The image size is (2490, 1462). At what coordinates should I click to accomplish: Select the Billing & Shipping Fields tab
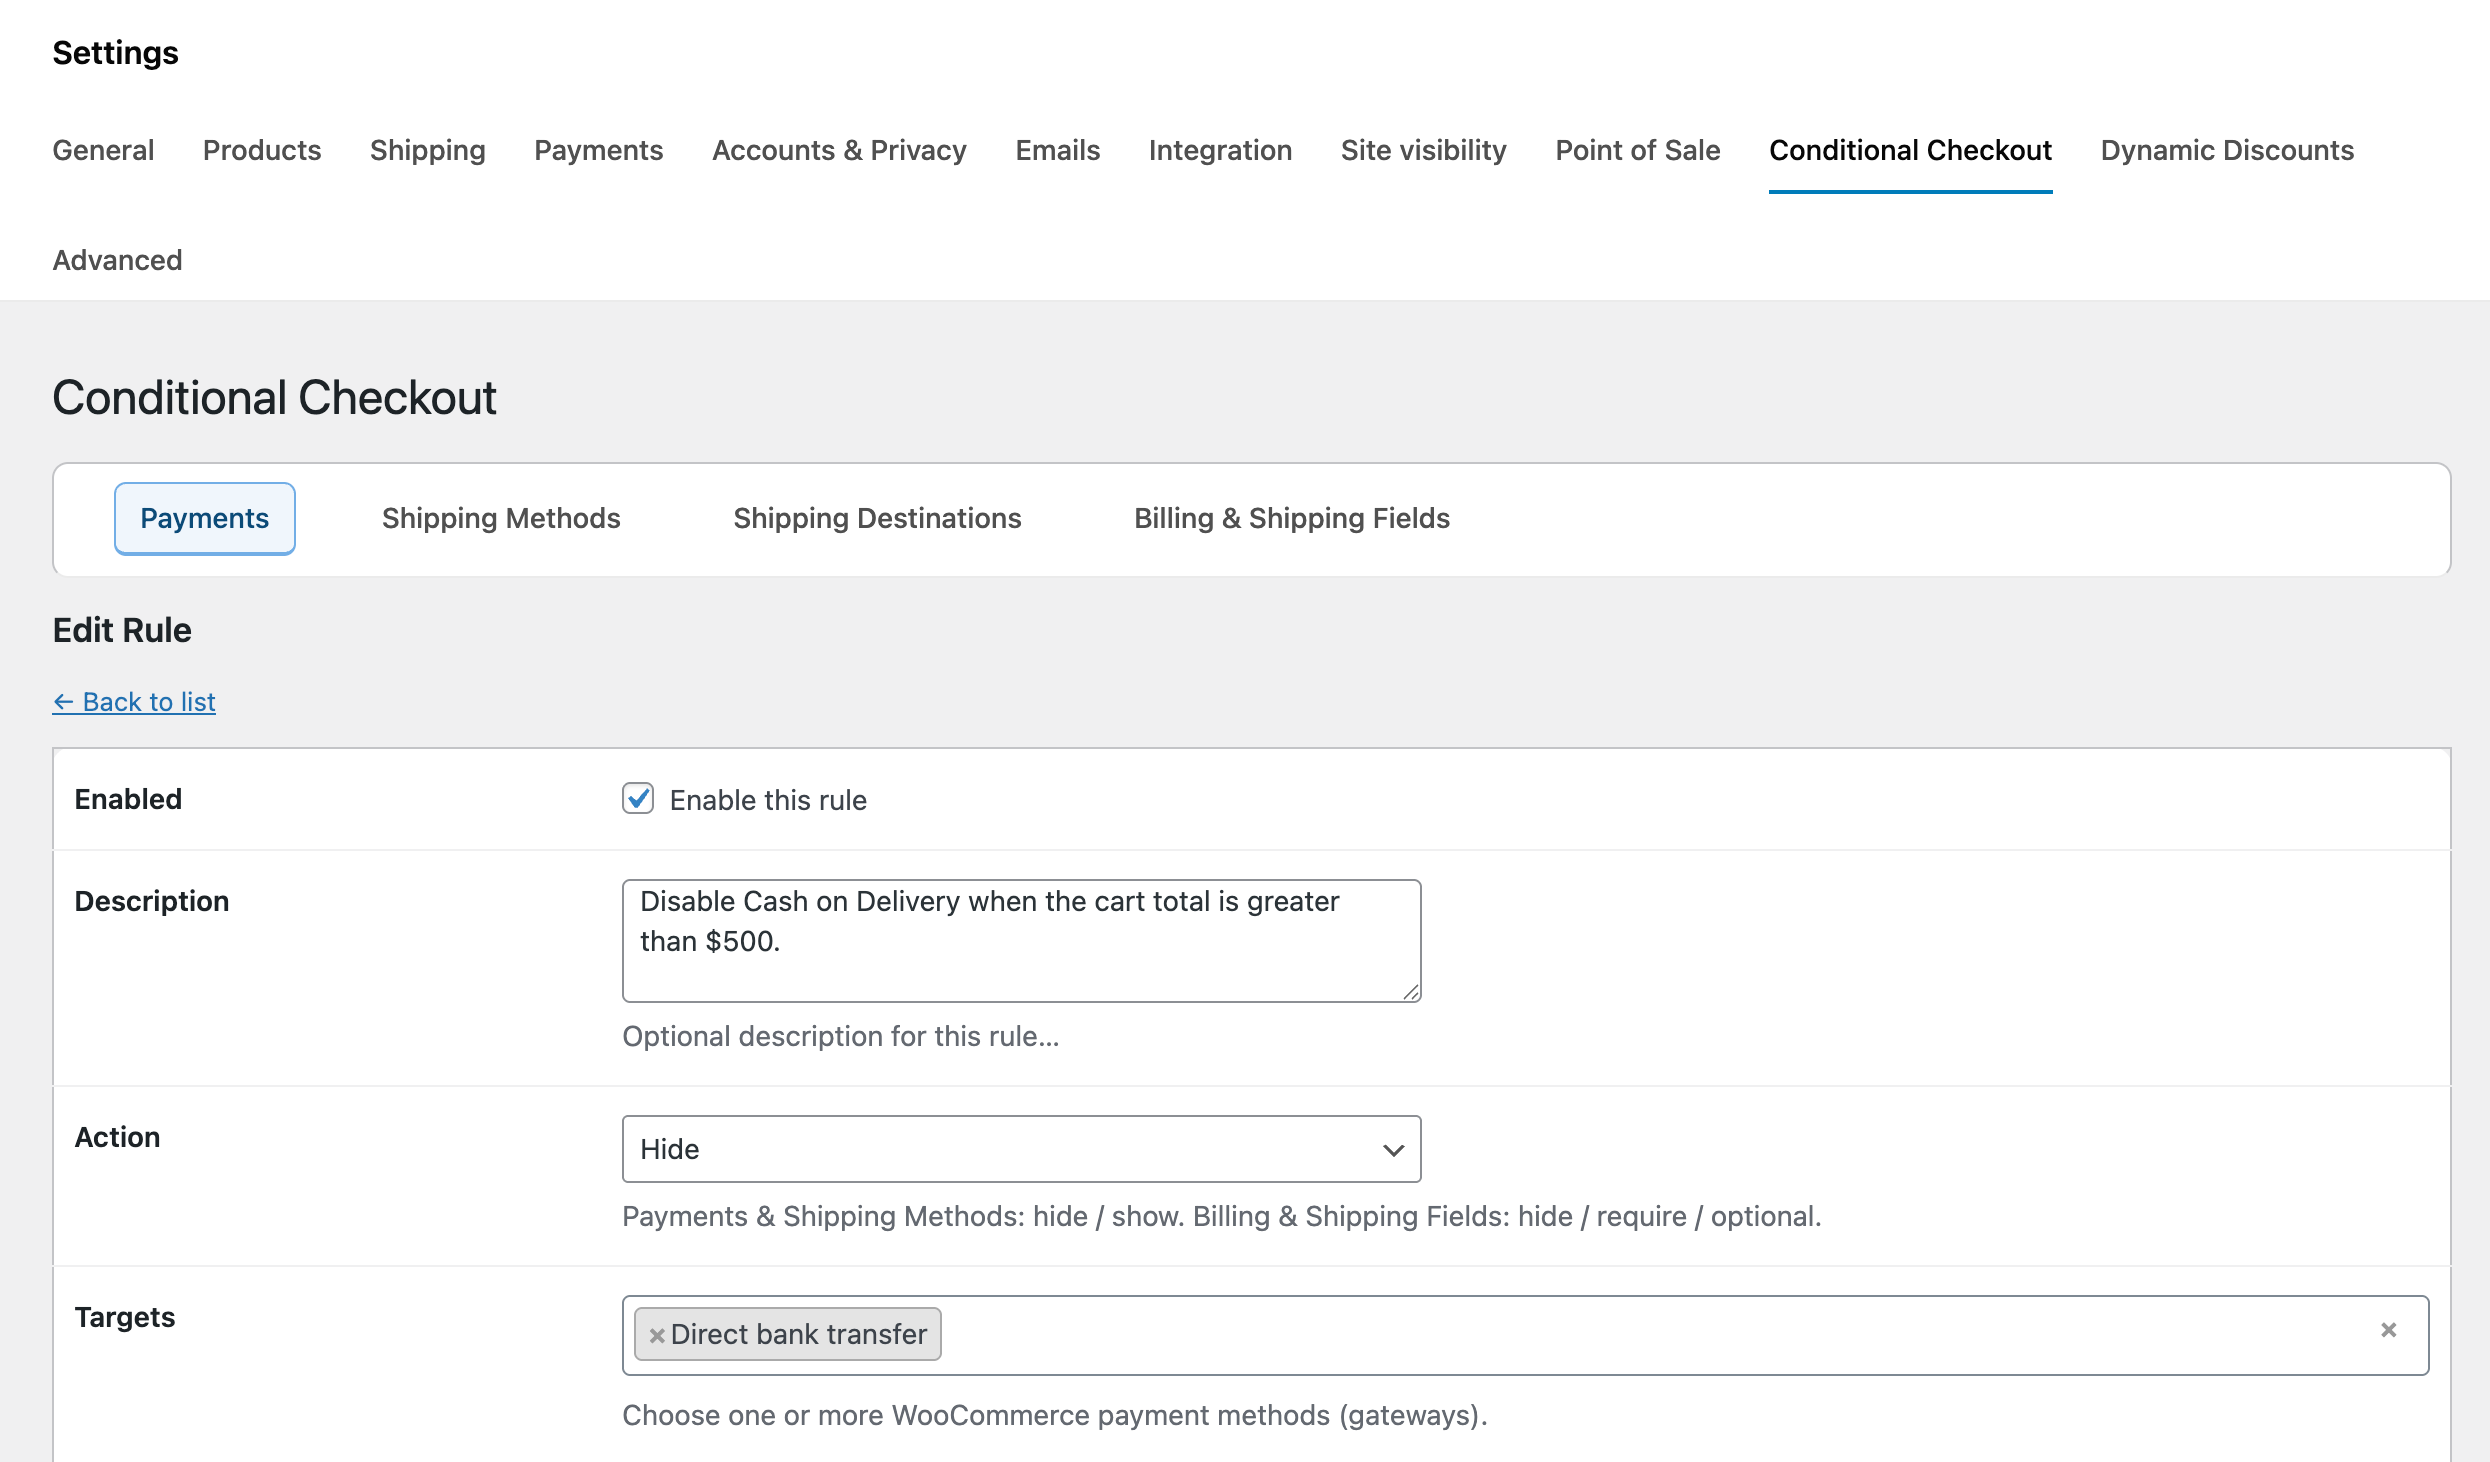(1291, 518)
